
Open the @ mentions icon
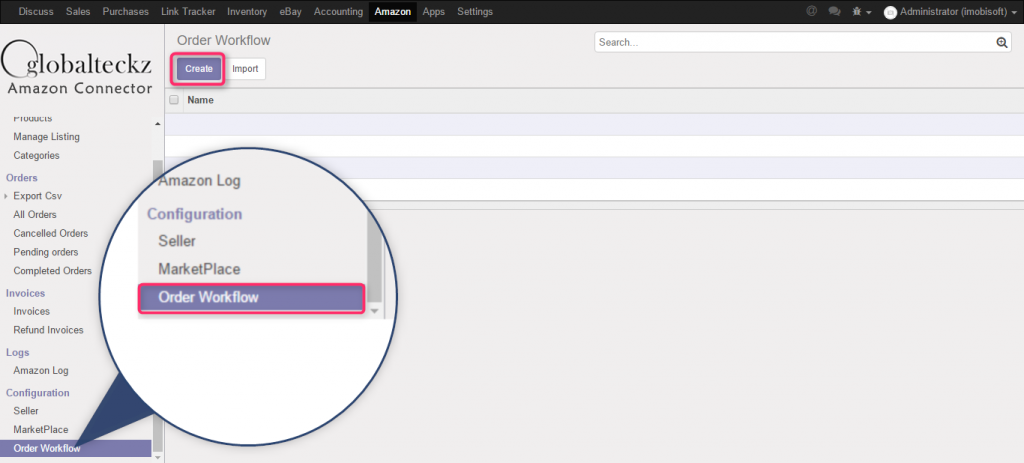tap(811, 11)
